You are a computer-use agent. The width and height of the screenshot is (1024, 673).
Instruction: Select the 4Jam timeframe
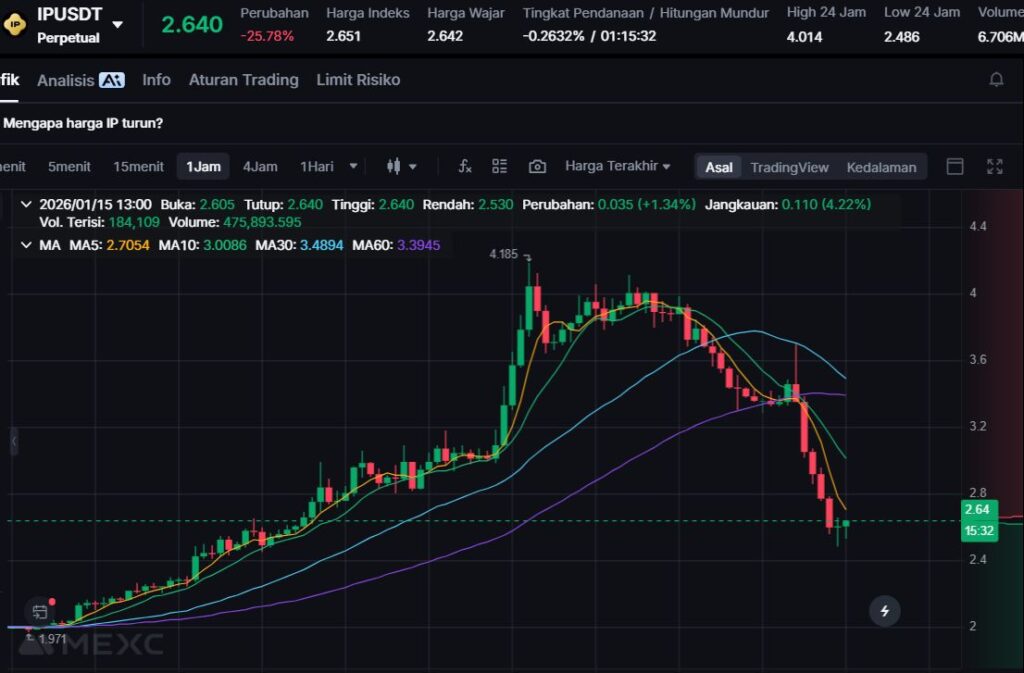260,166
